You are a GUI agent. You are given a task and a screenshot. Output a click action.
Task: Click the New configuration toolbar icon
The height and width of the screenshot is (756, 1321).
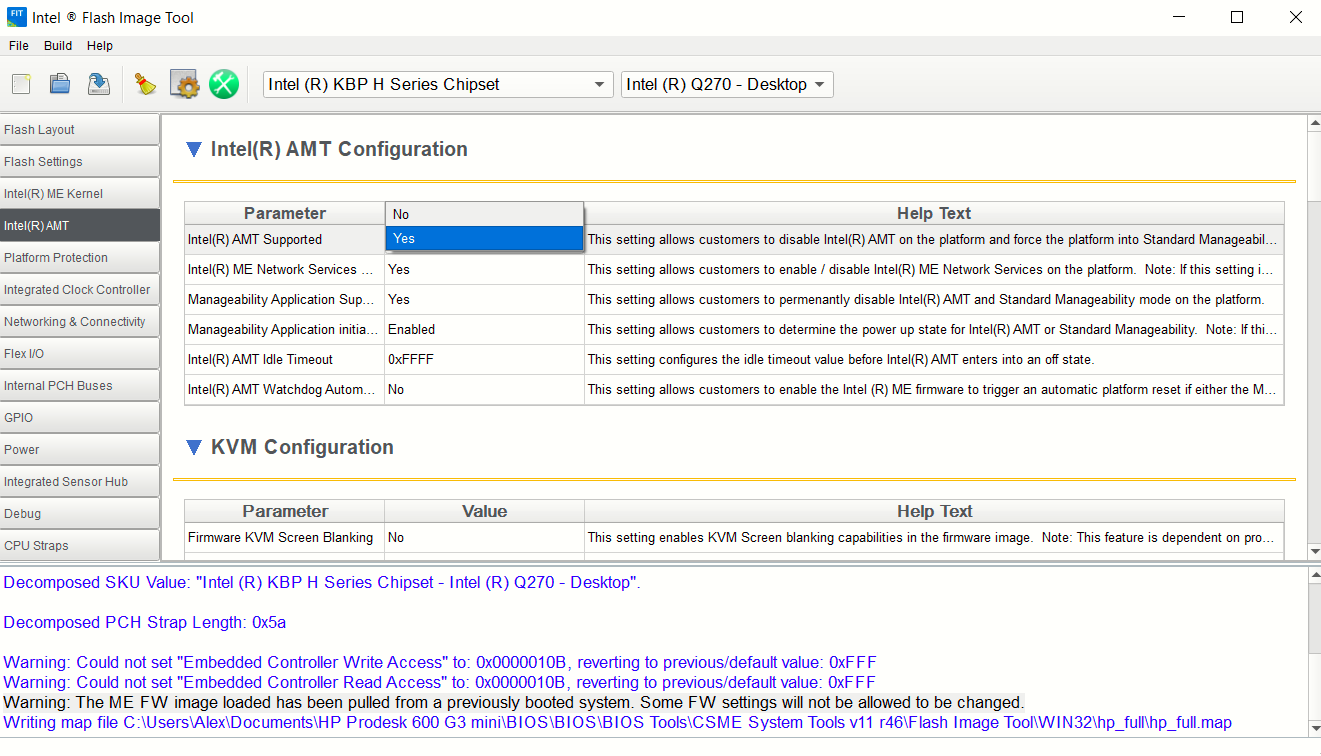(21, 84)
